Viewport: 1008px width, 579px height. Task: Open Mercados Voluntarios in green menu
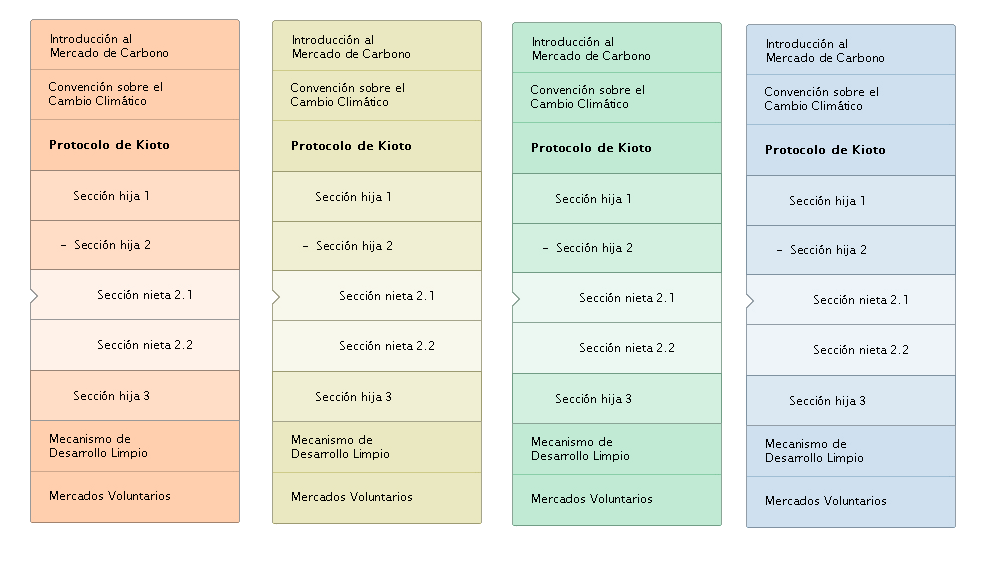tap(617, 500)
